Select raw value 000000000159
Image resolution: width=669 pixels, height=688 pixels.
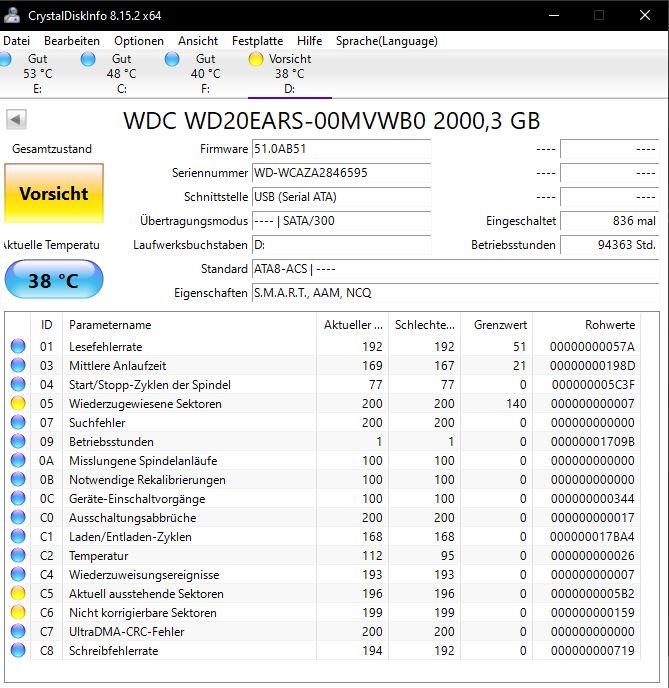pos(593,613)
